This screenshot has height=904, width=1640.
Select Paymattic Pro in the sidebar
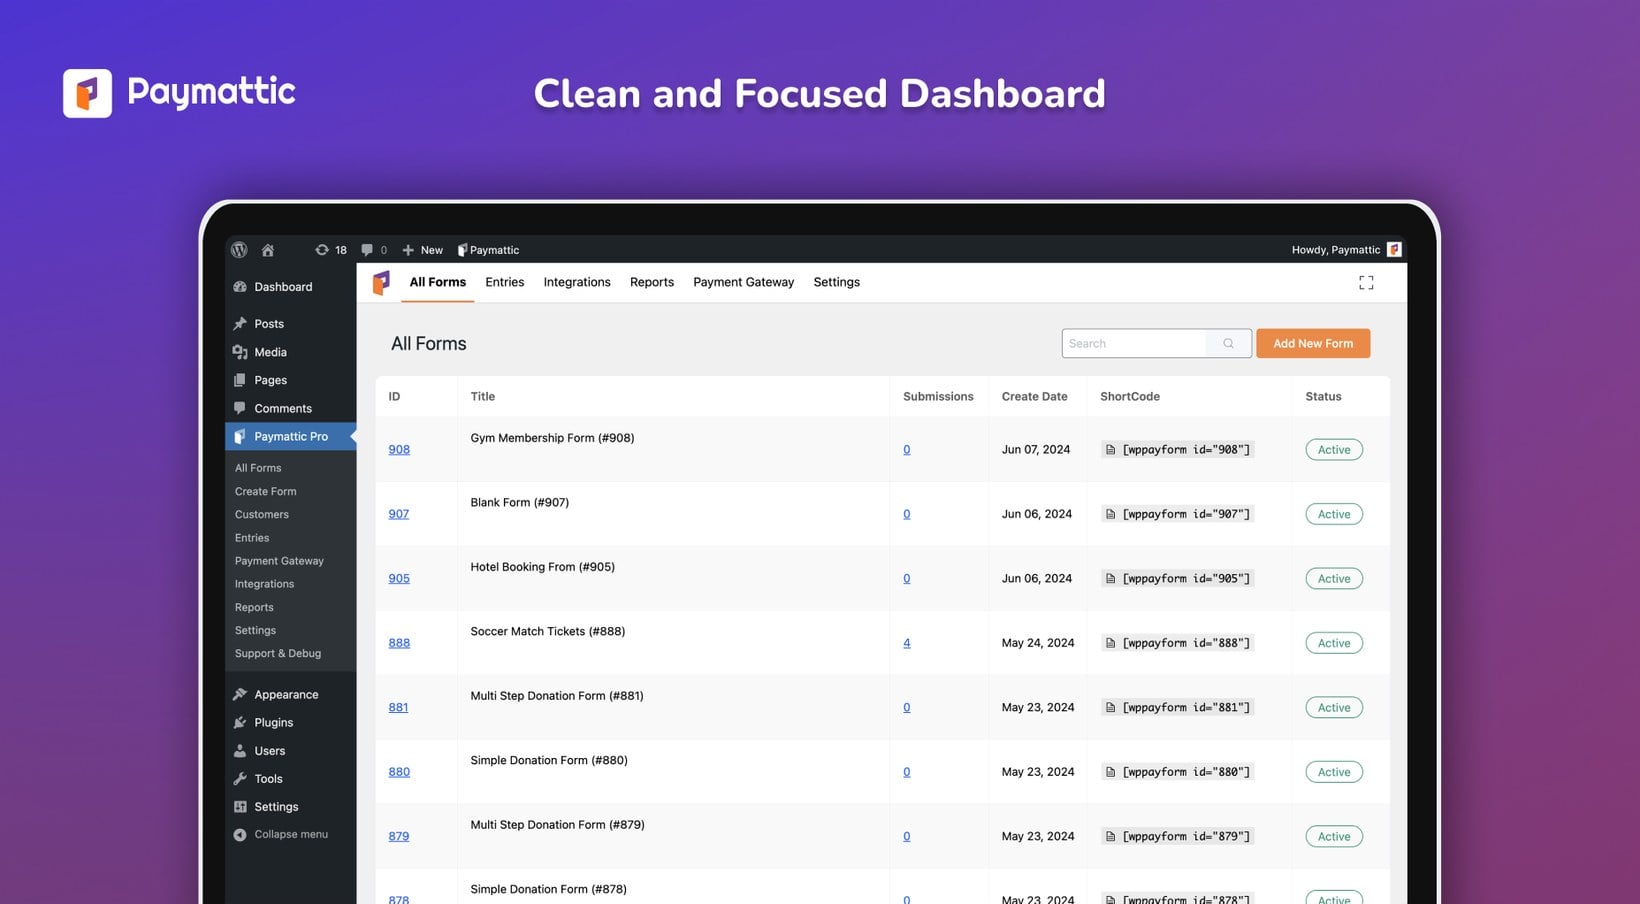point(291,436)
